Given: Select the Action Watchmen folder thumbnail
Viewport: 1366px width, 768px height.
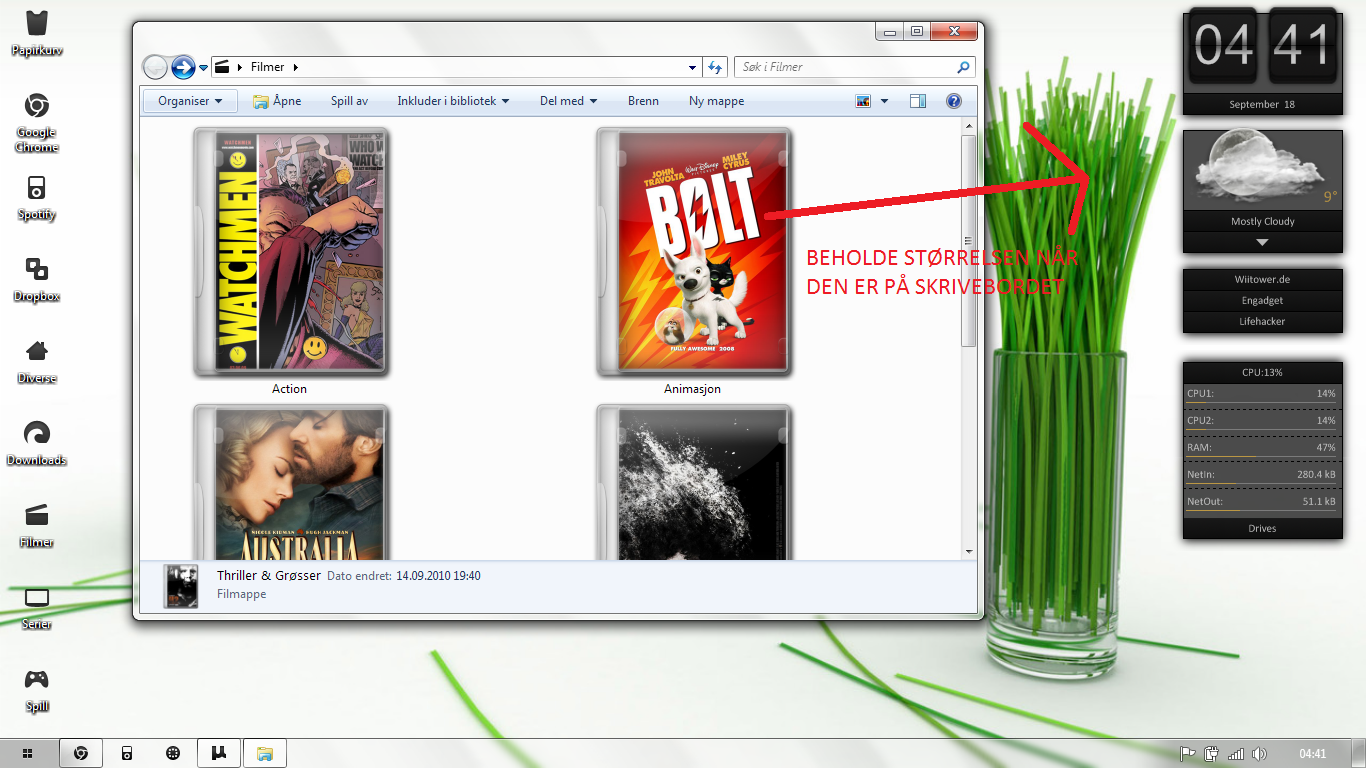Looking at the screenshot, I should click(x=290, y=252).
